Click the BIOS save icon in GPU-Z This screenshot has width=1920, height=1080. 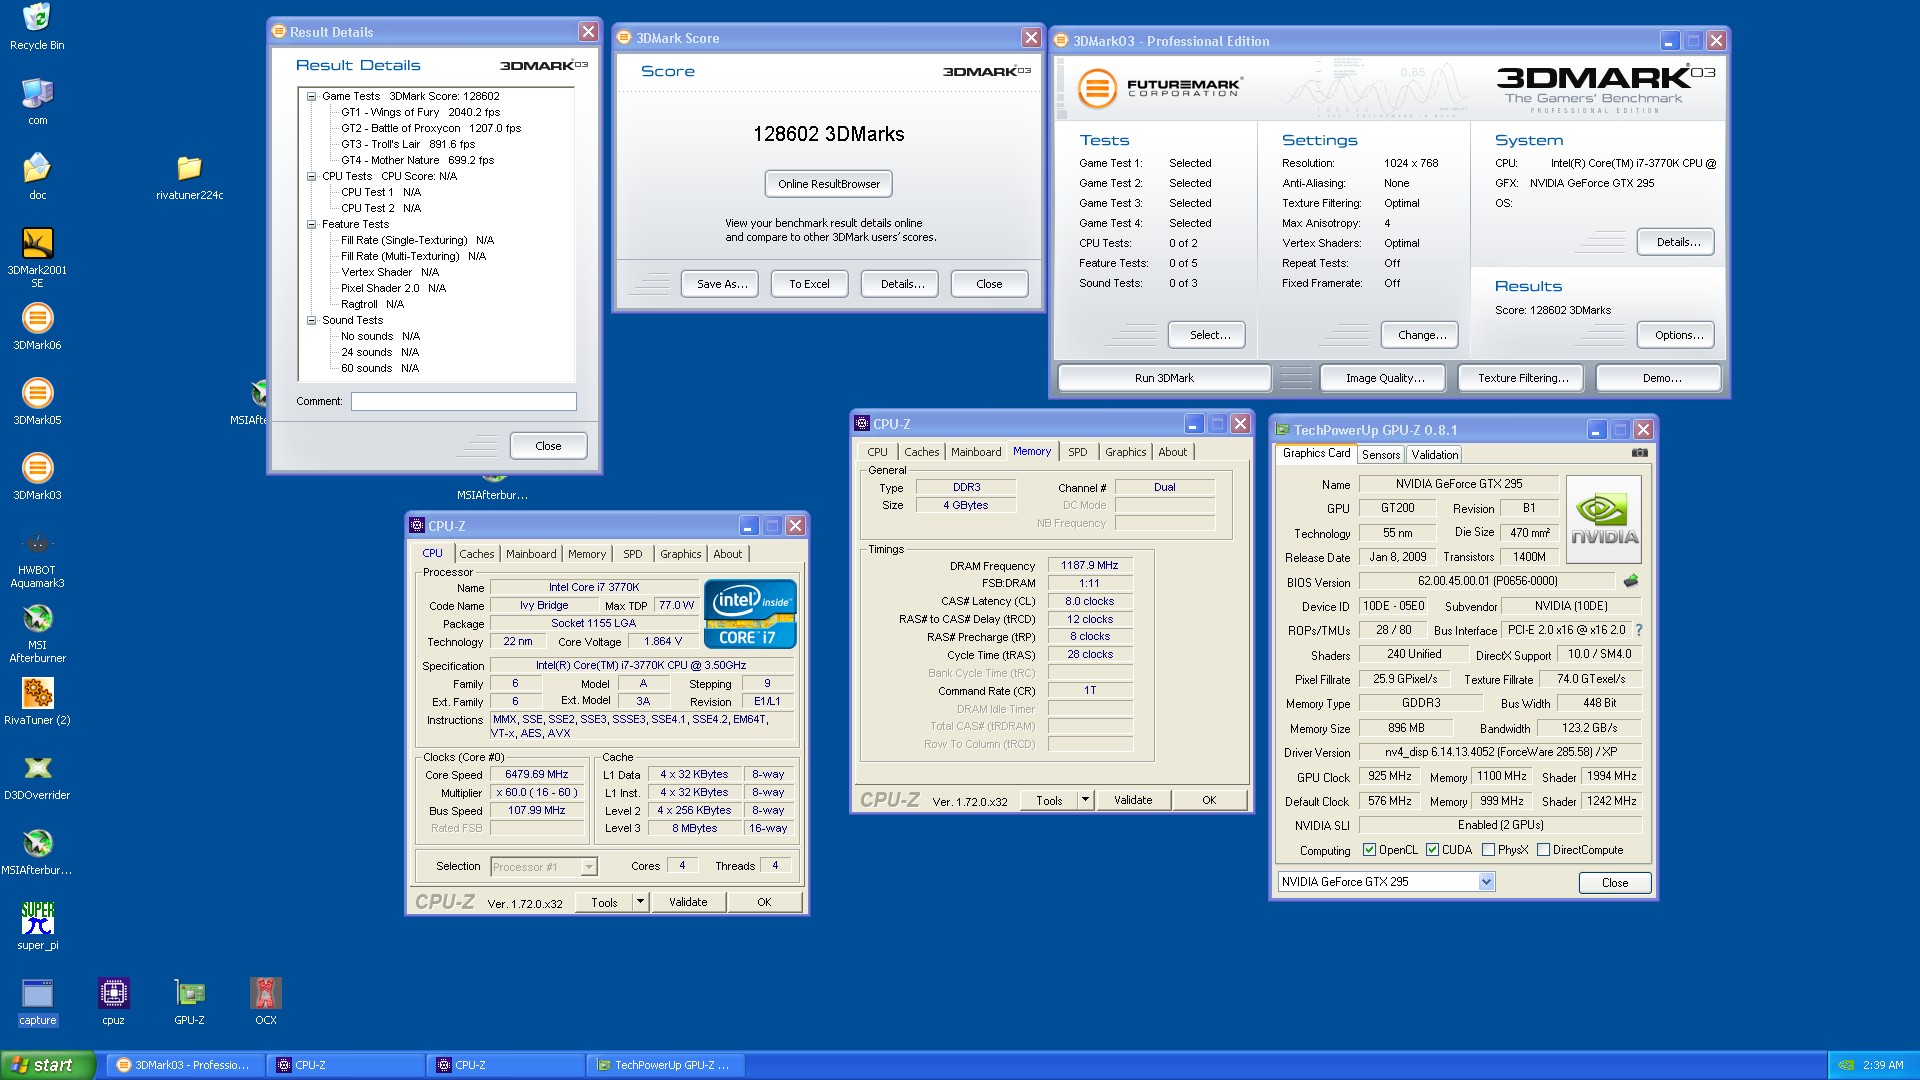[1631, 581]
